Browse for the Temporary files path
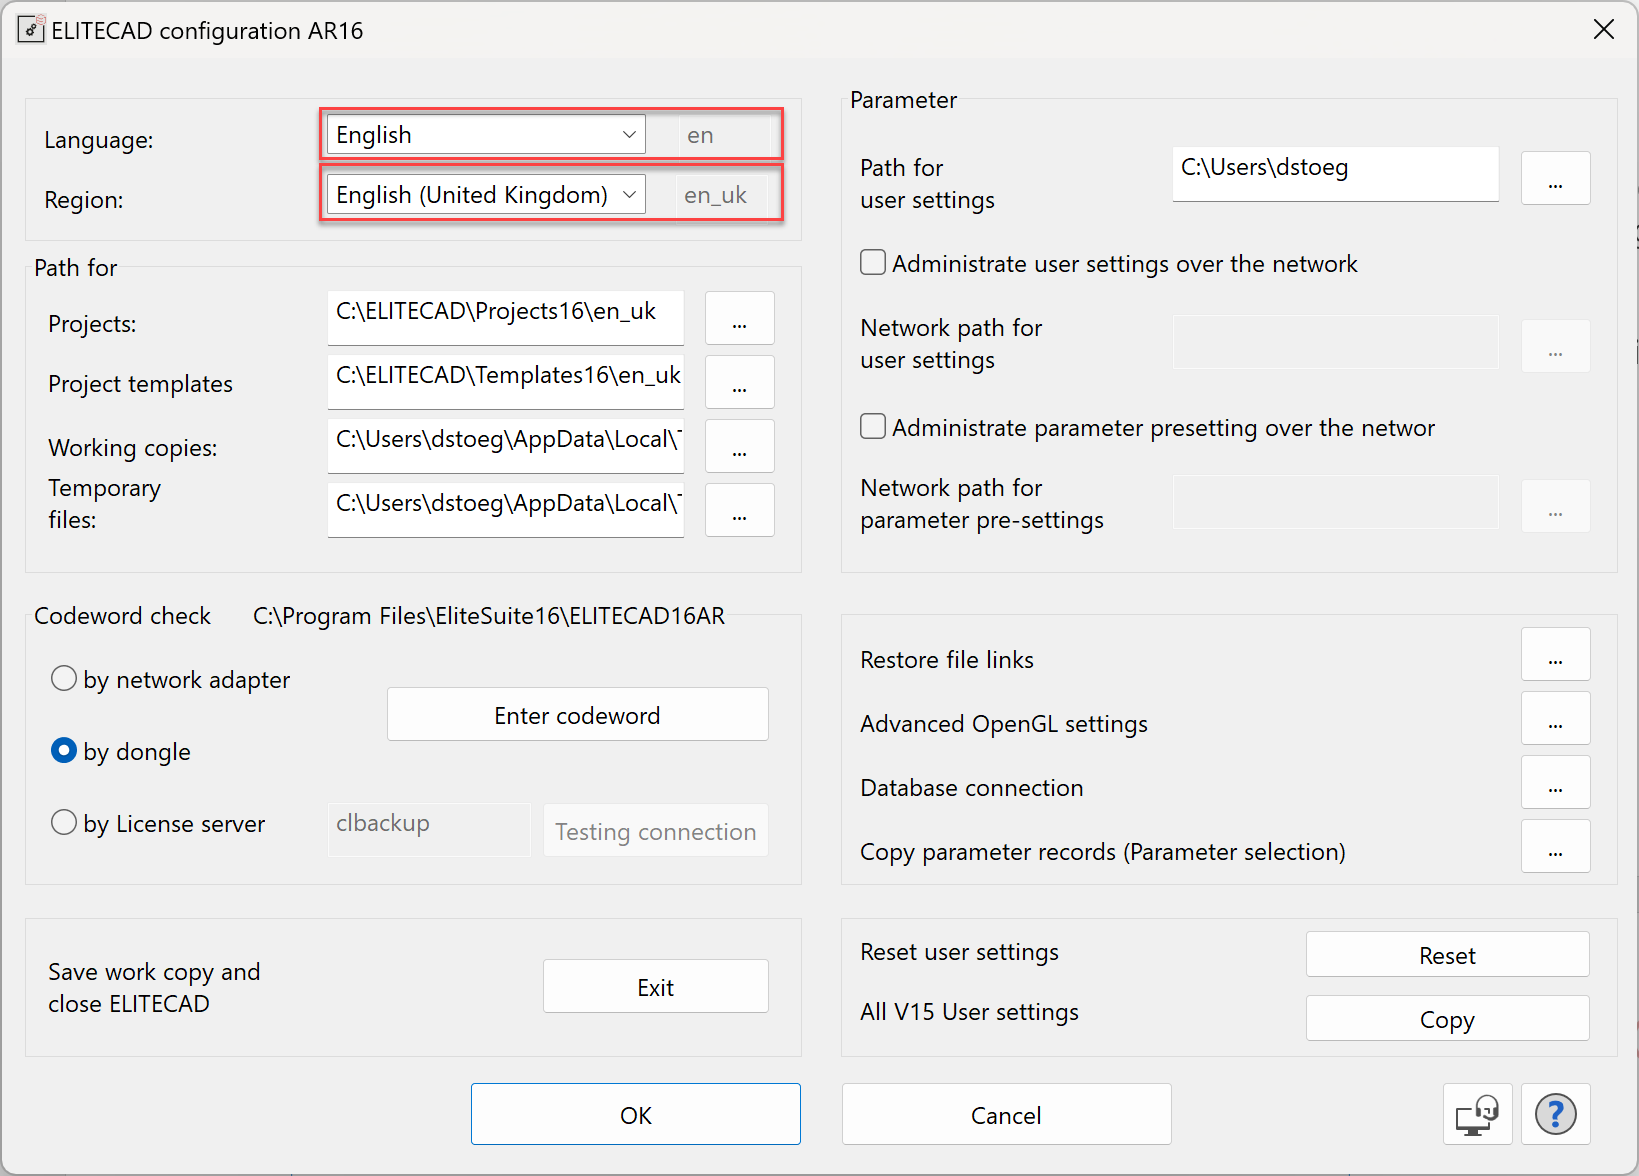 point(740,510)
